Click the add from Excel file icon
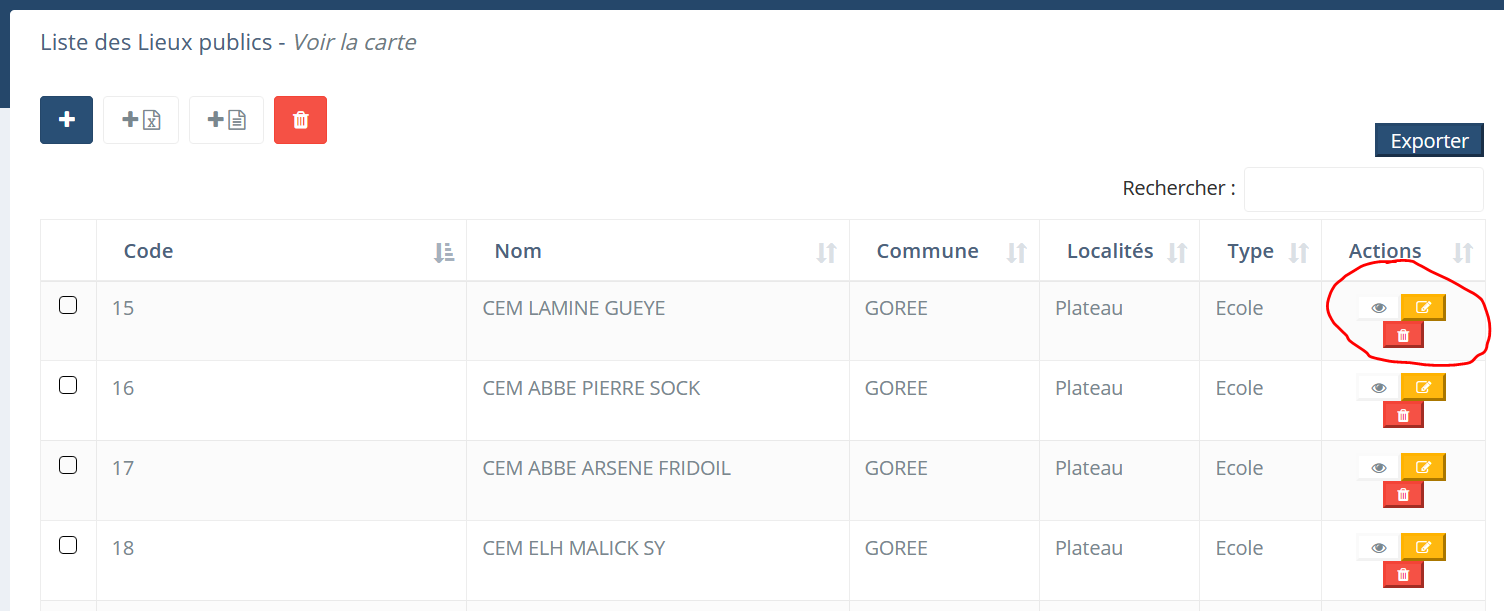Image resolution: width=1504 pixels, height=611 pixels. pyautogui.click(x=141, y=120)
